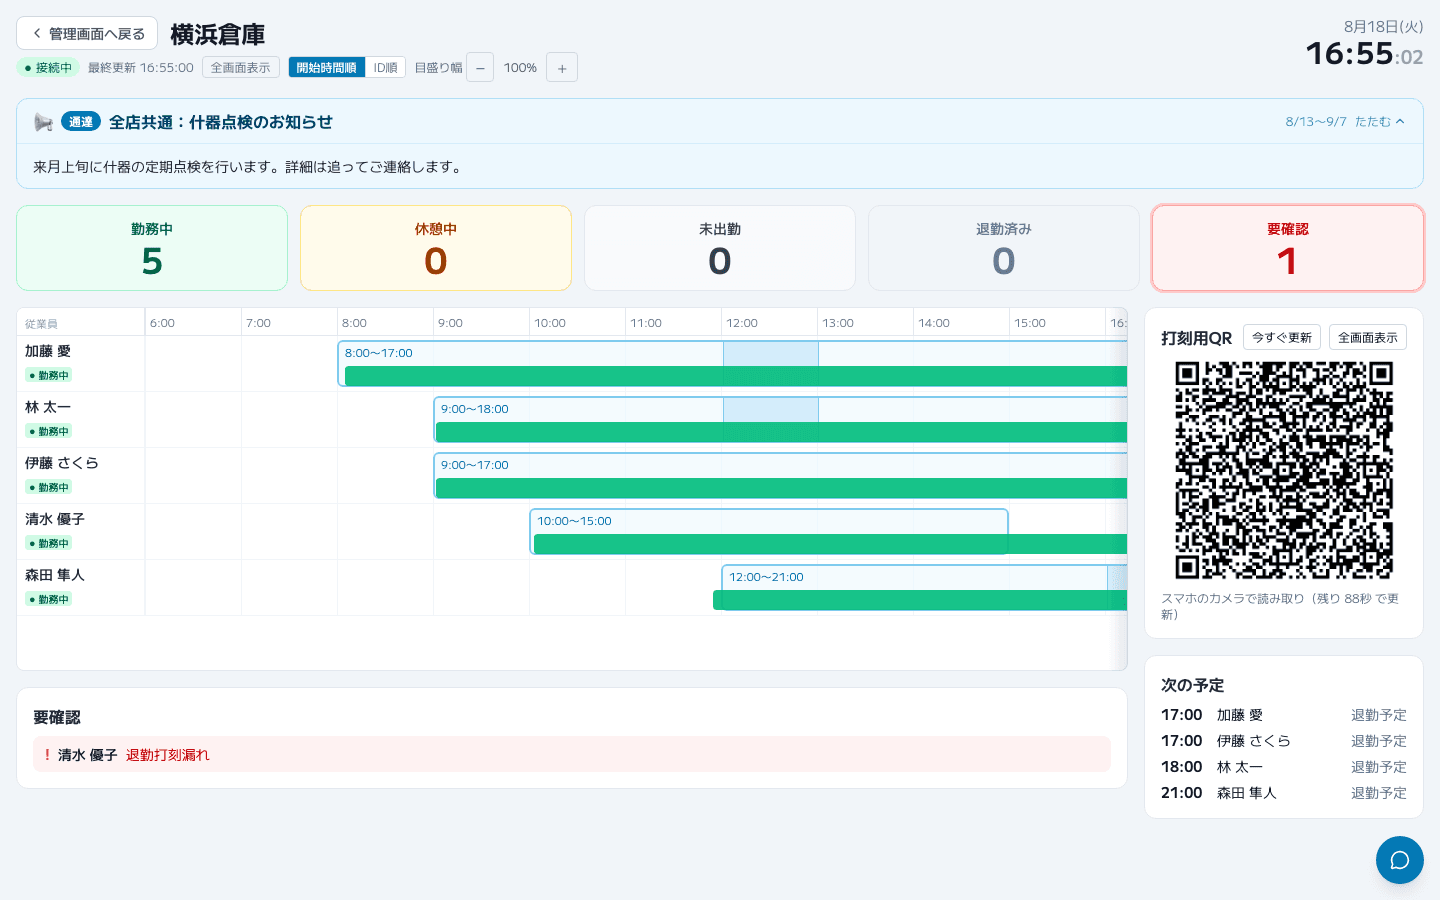This screenshot has height=900, width=1440.
Task: Click the 全画面表示 button in header toolbar
Action: (x=240, y=67)
